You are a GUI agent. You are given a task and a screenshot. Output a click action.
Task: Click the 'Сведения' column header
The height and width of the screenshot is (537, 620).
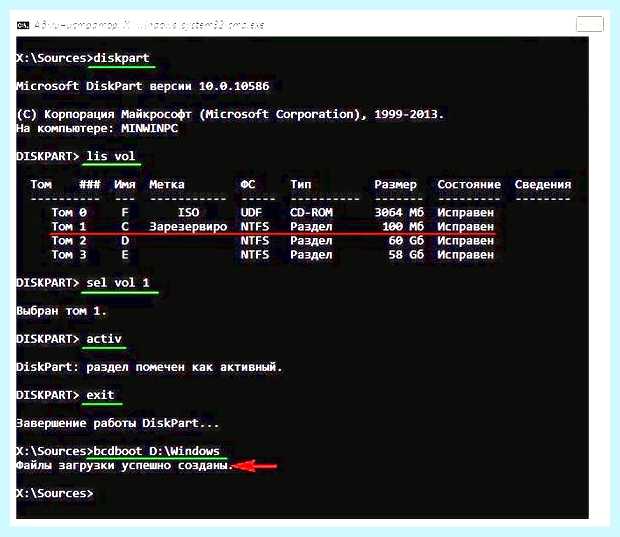(x=543, y=184)
